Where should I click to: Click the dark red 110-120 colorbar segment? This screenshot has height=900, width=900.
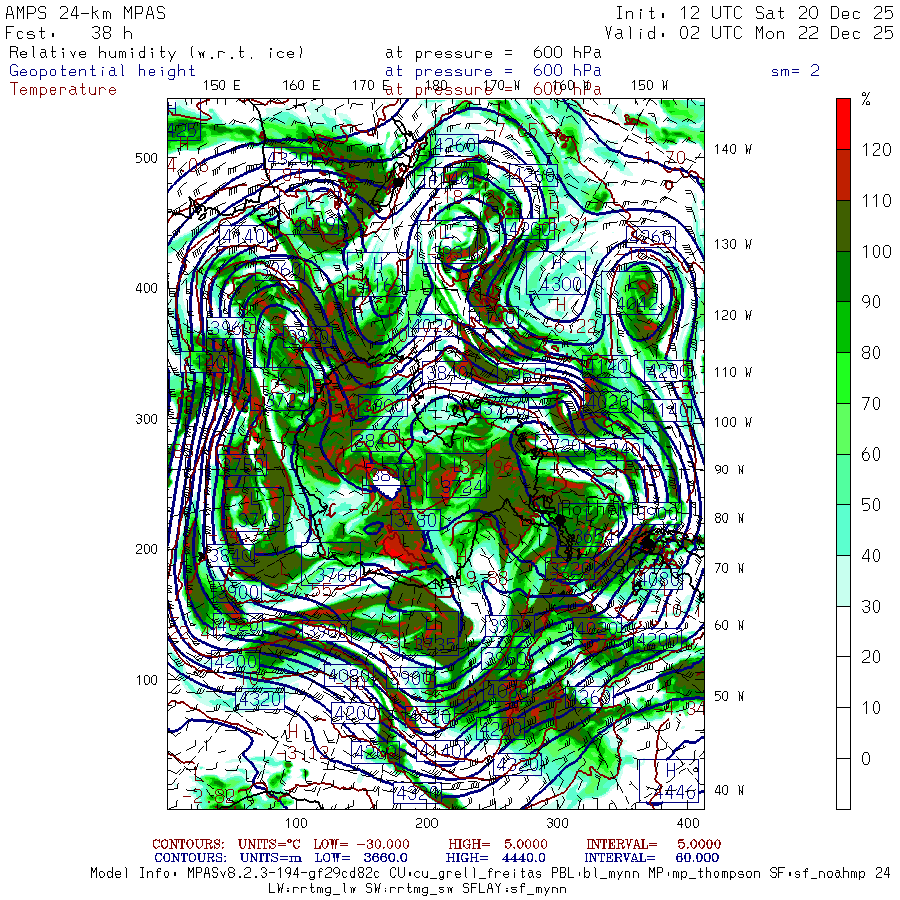pyautogui.click(x=843, y=175)
